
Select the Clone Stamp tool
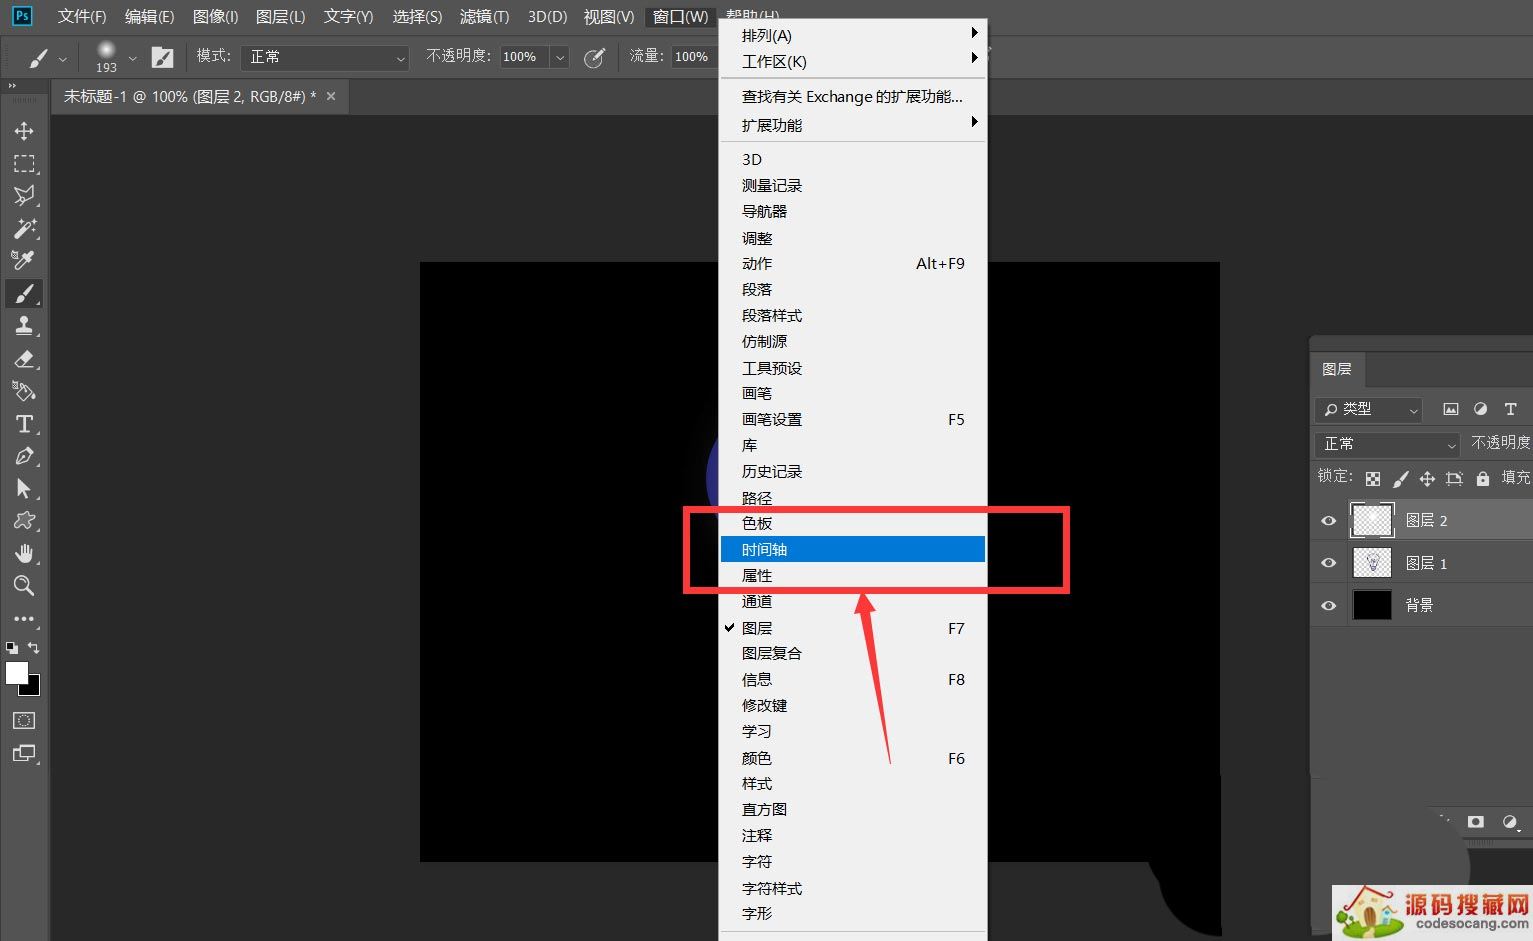click(x=24, y=325)
